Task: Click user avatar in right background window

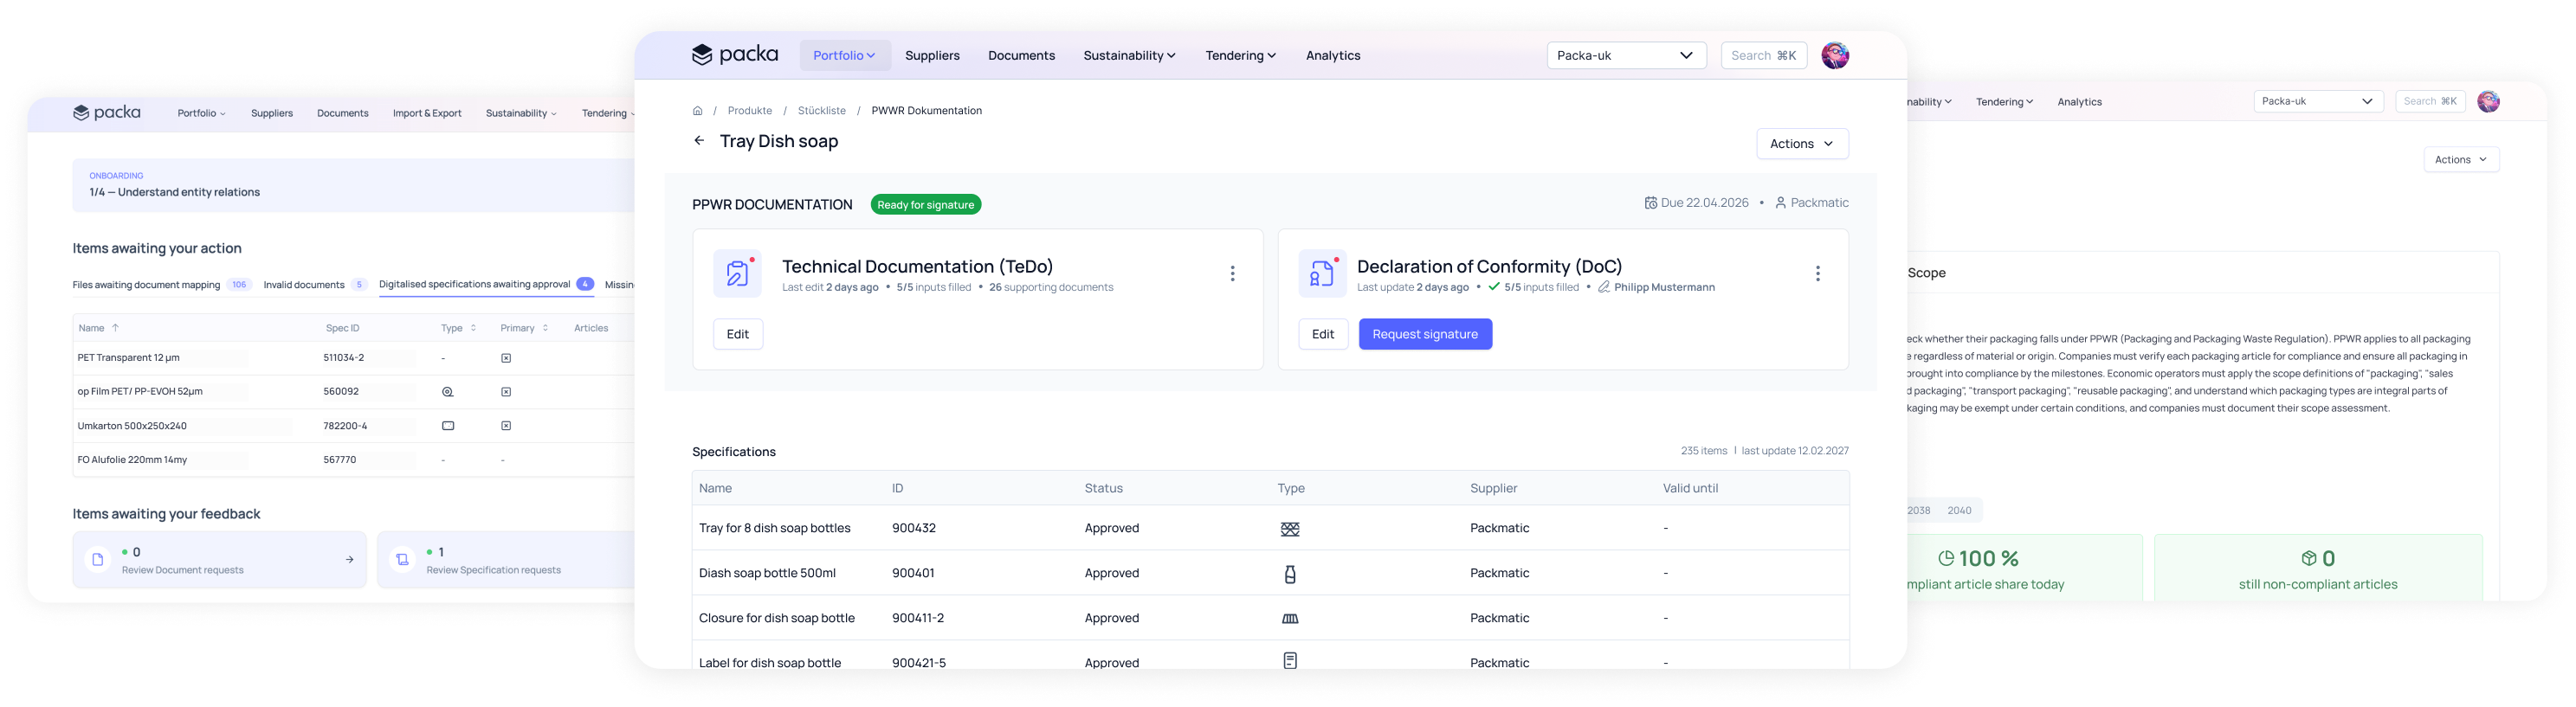Action: pyautogui.click(x=2488, y=101)
